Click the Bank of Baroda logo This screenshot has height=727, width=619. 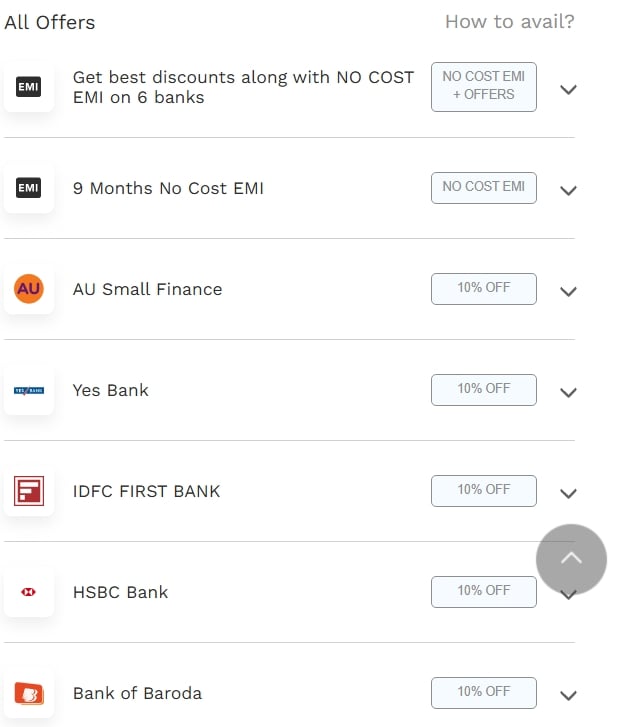29,693
